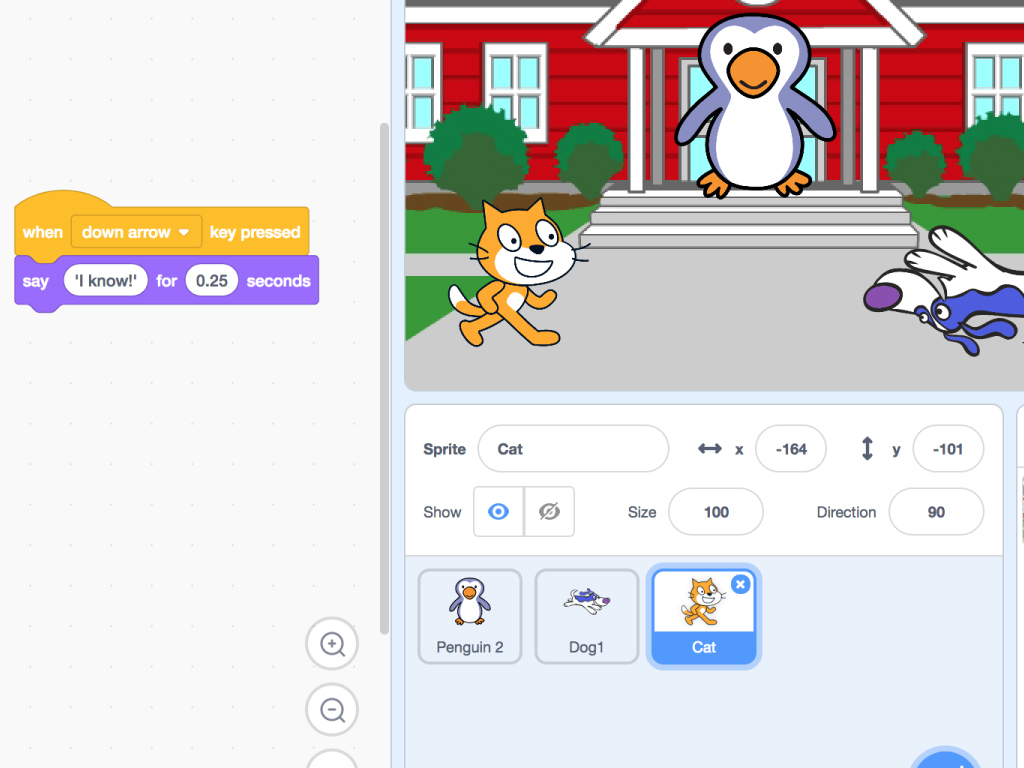Select the Dog1 sprite thumbnail
The height and width of the screenshot is (768, 1024).
586,616
